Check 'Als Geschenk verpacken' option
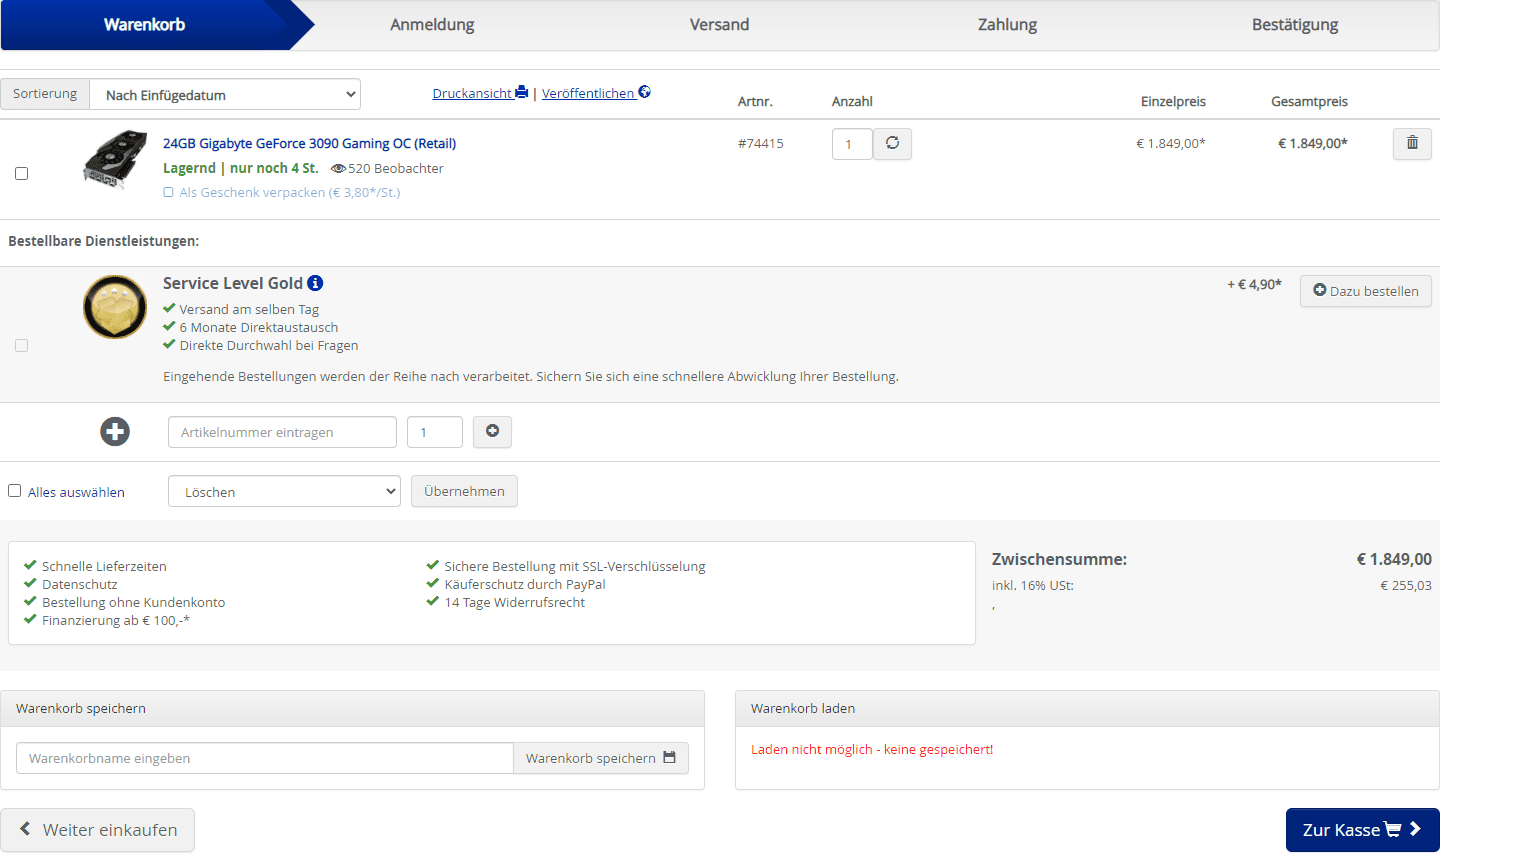The image size is (1536, 864). (169, 193)
